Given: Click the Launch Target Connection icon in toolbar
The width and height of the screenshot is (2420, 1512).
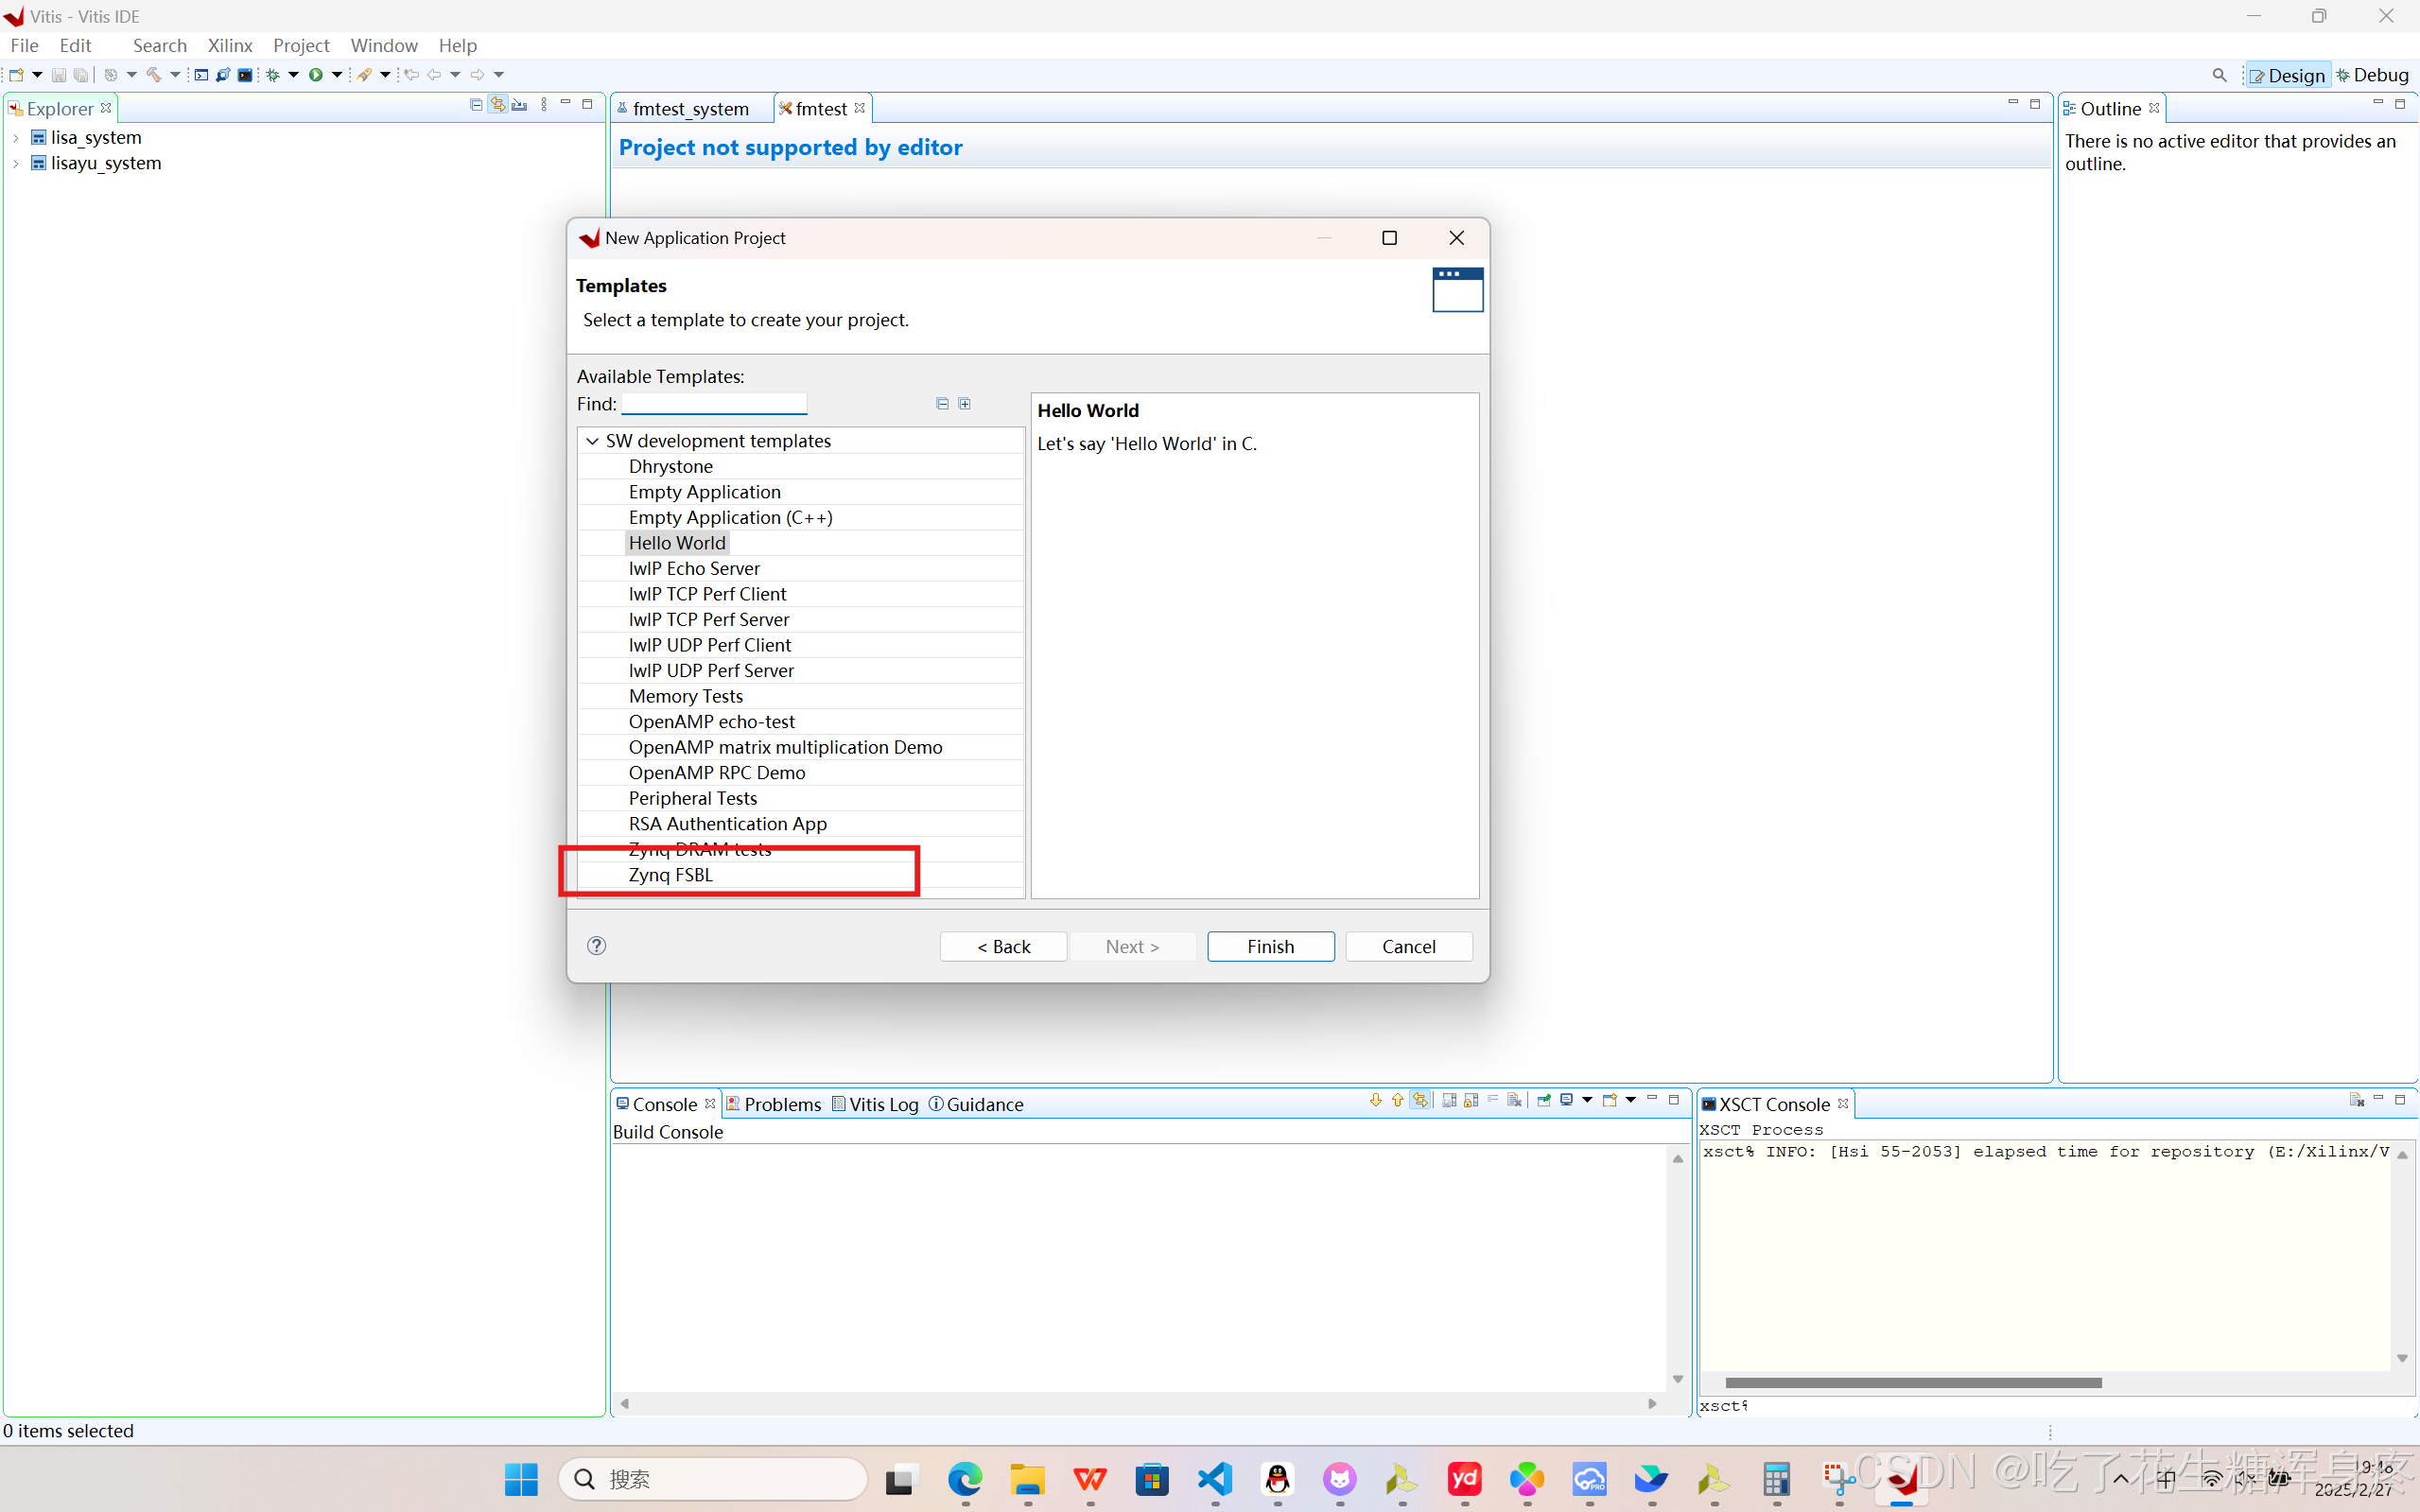Looking at the screenshot, I should tap(365, 75).
